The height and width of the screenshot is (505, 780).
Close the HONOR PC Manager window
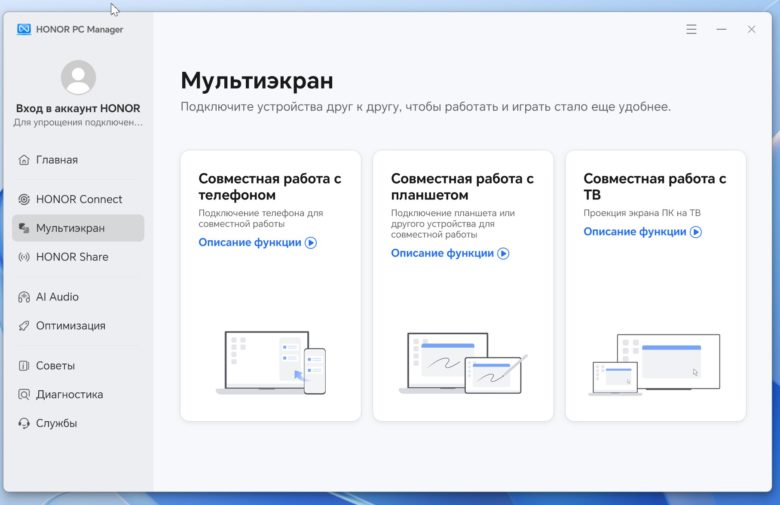click(x=751, y=29)
